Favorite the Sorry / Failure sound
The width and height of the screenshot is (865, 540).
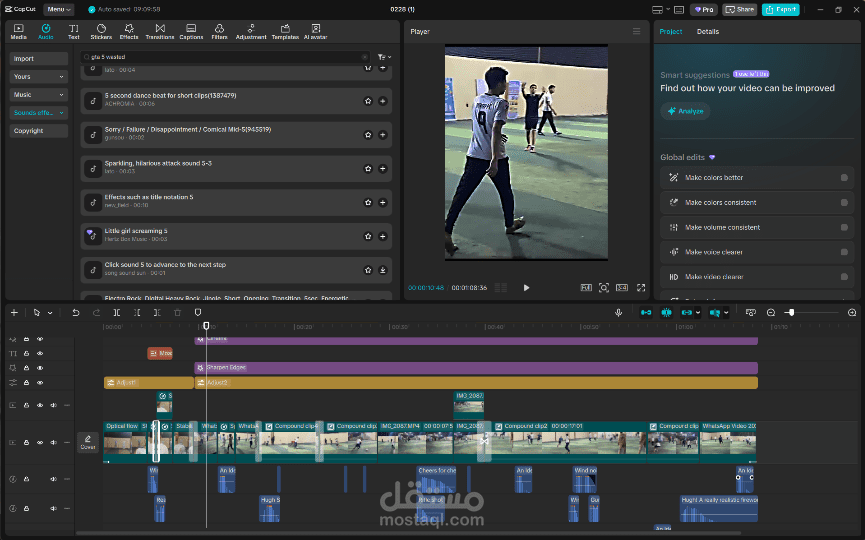coord(368,135)
